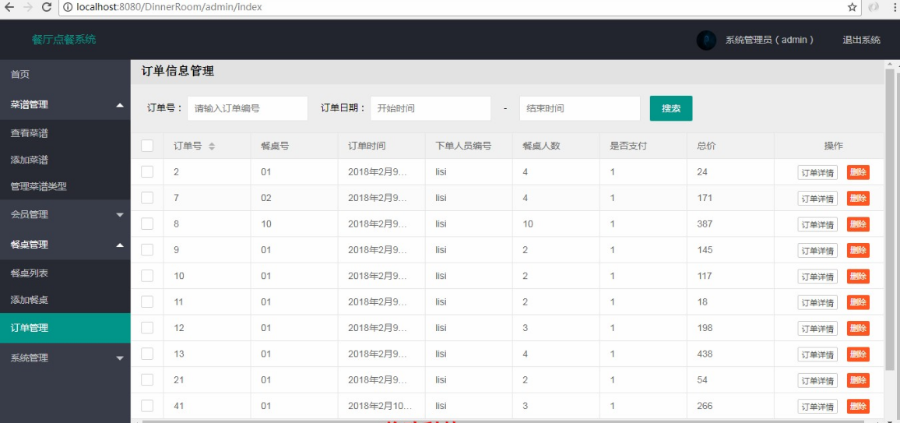The width and height of the screenshot is (900, 423).
Task: Click 删除 for order 41
Action: (858, 406)
